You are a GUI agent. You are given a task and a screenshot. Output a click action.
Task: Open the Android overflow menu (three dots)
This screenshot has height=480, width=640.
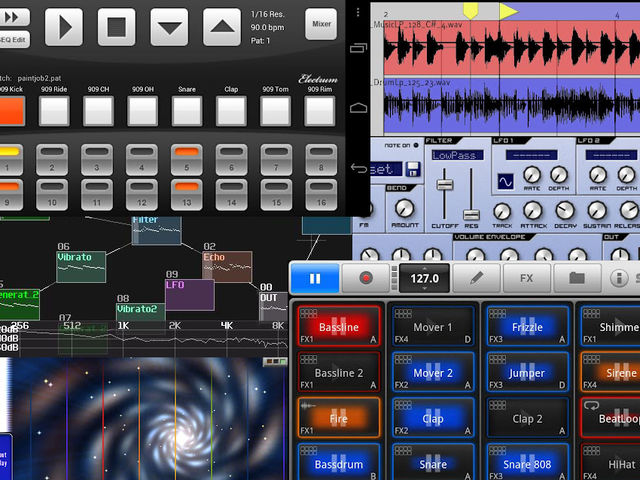[x=358, y=12]
